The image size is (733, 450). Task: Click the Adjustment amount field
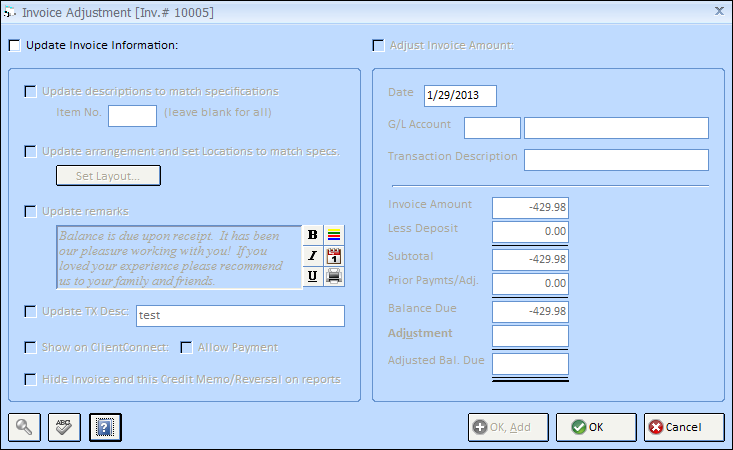[x=530, y=336]
